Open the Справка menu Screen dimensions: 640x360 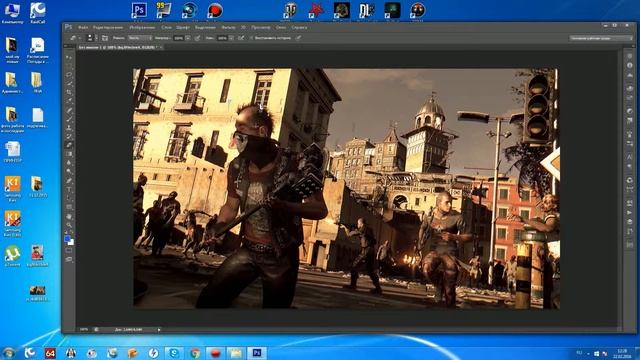[299, 27]
